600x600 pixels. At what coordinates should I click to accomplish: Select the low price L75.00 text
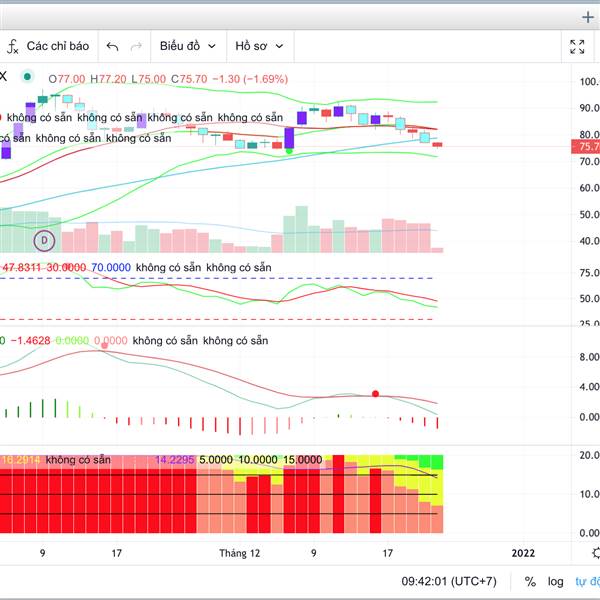[149, 79]
